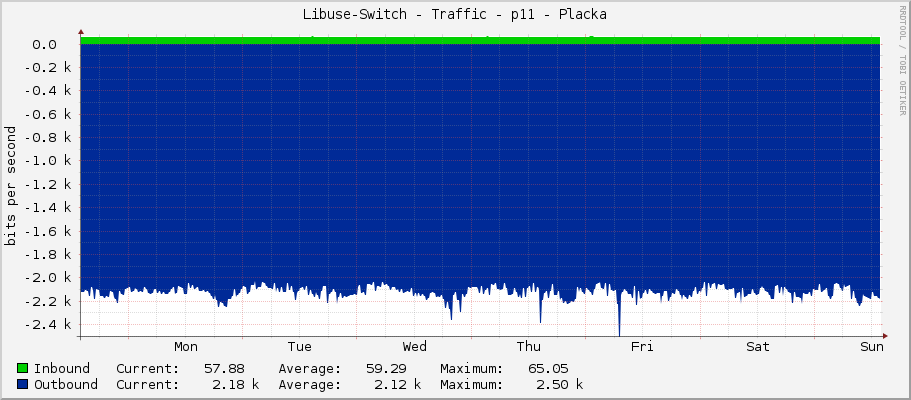Select the Inbound legend label
The height and width of the screenshot is (400, 911).
[x=62, y=369]
